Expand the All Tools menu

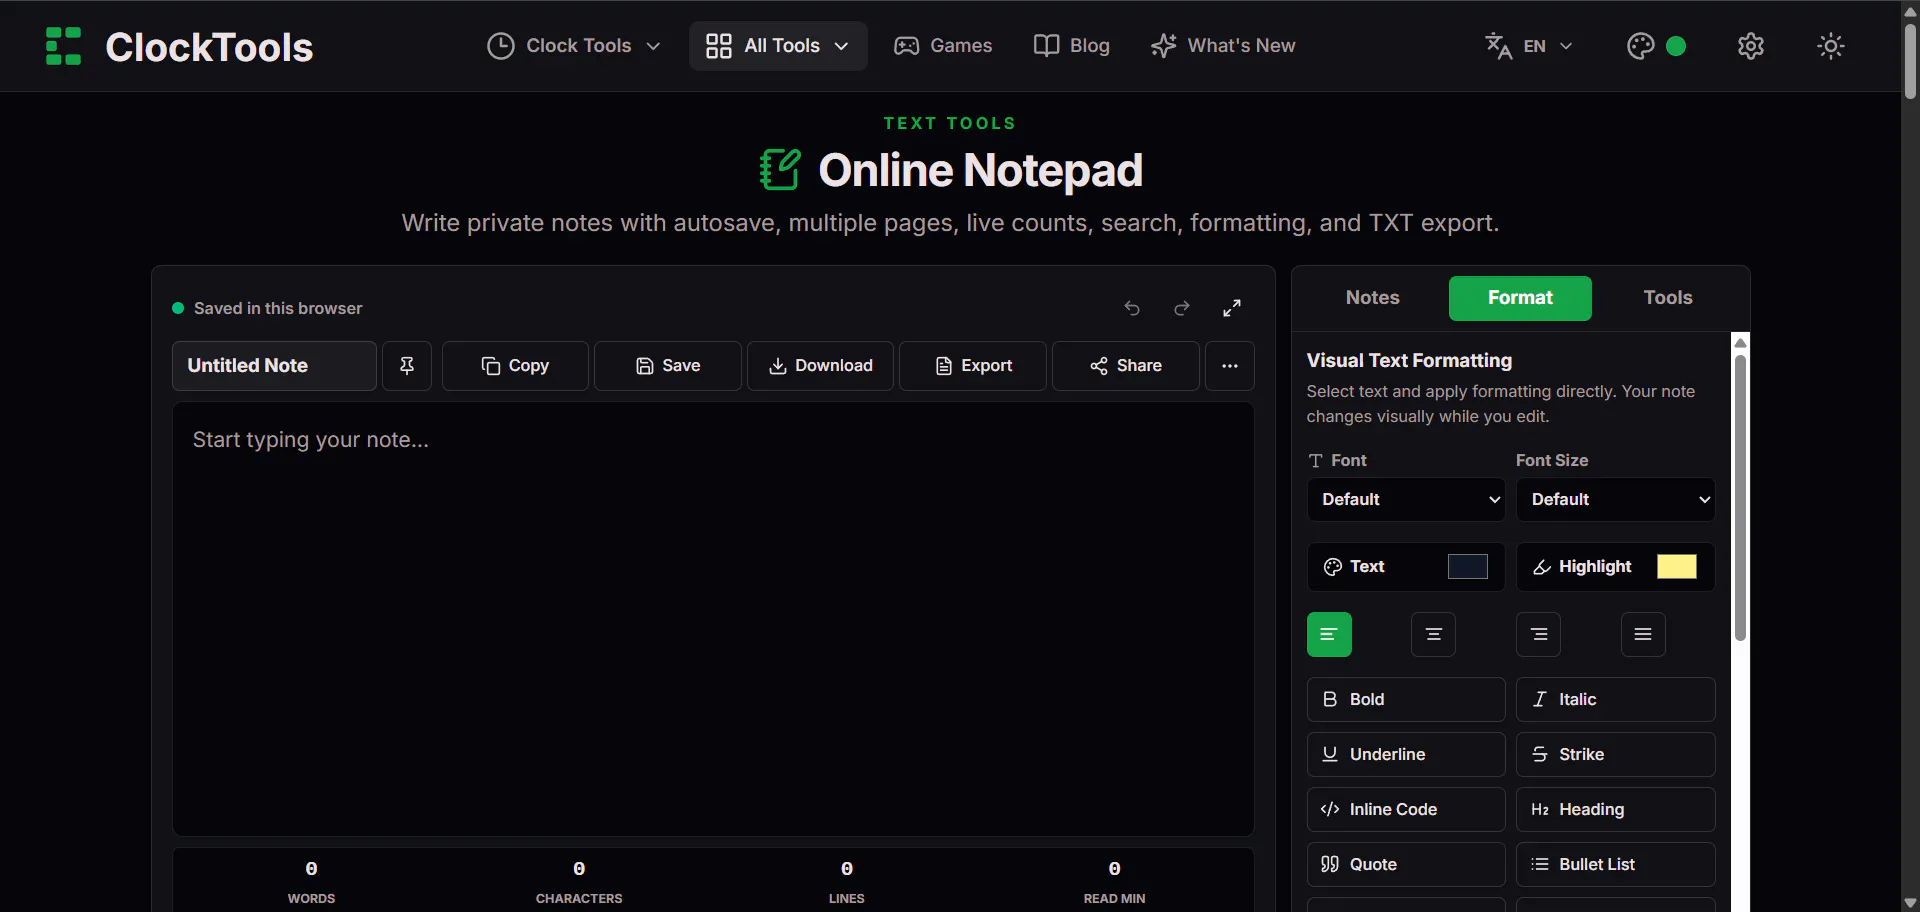coord(778,46)
